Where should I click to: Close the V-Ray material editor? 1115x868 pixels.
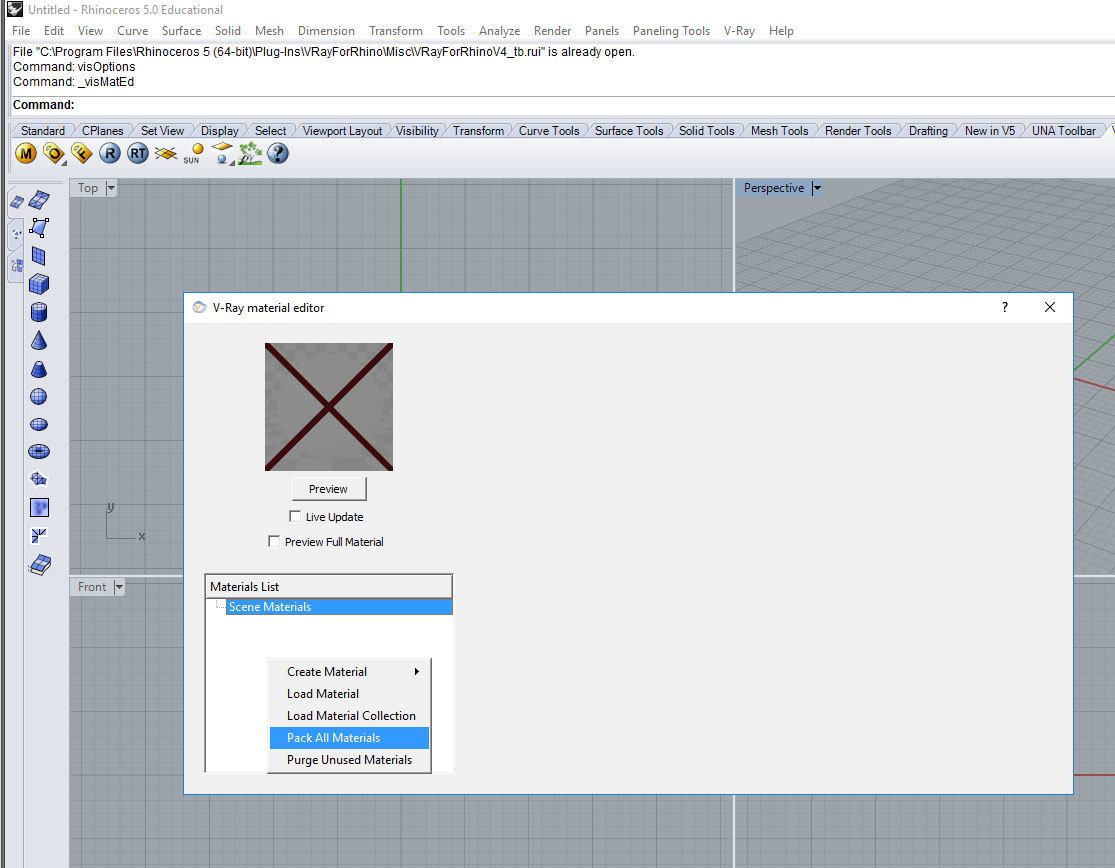[1050, 307]
